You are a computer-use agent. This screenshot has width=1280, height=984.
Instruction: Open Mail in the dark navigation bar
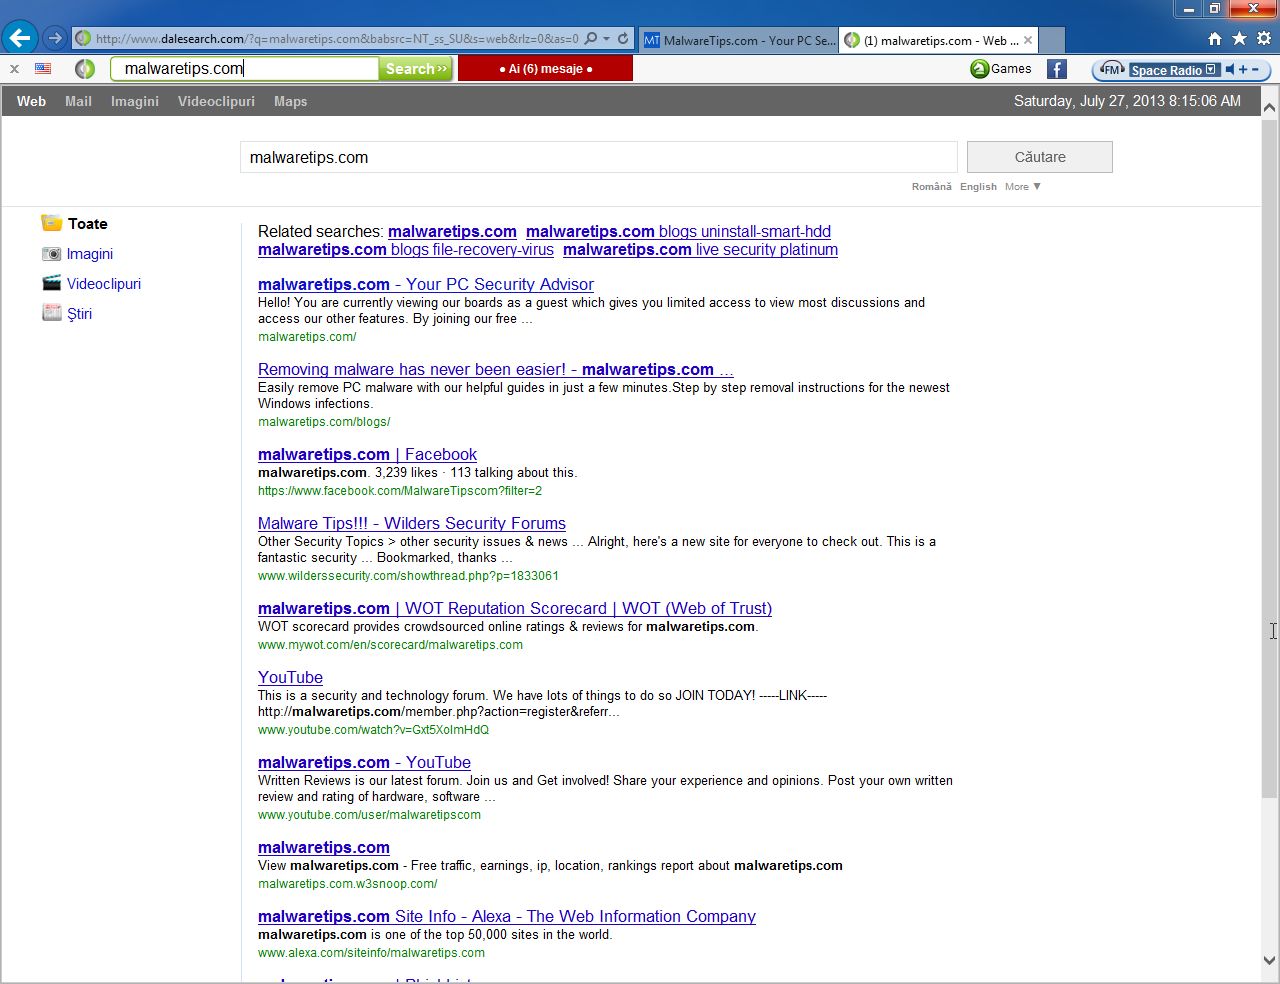[78, 101]
